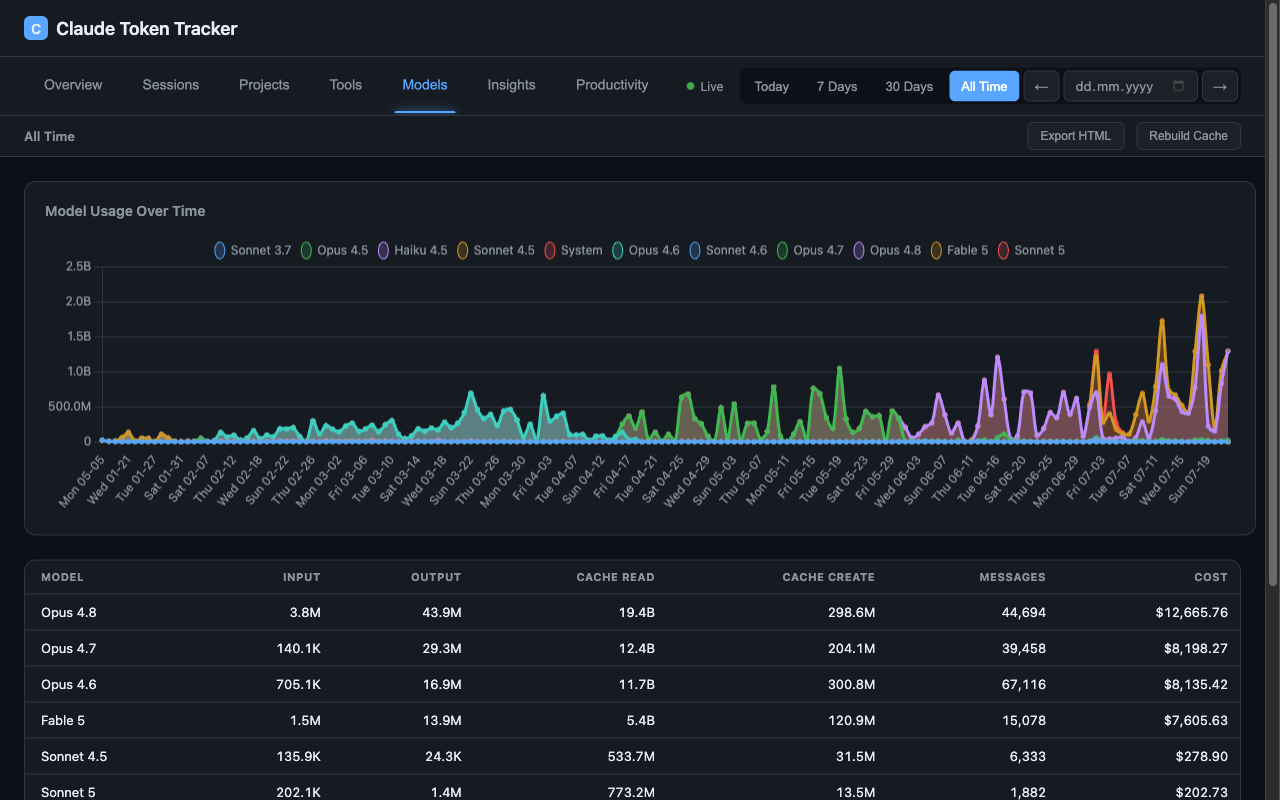Select the 7 Days range

[837, 86]
